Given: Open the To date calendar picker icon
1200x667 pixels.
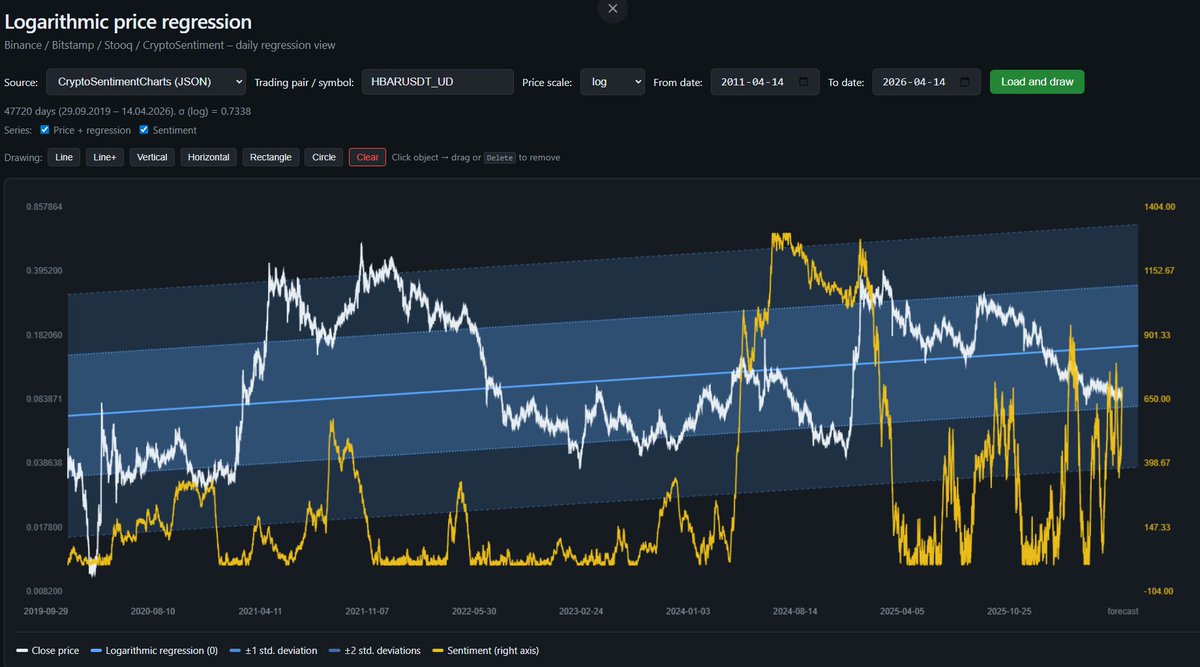Looking at the screenshot, I should click(x=966, y=82).
